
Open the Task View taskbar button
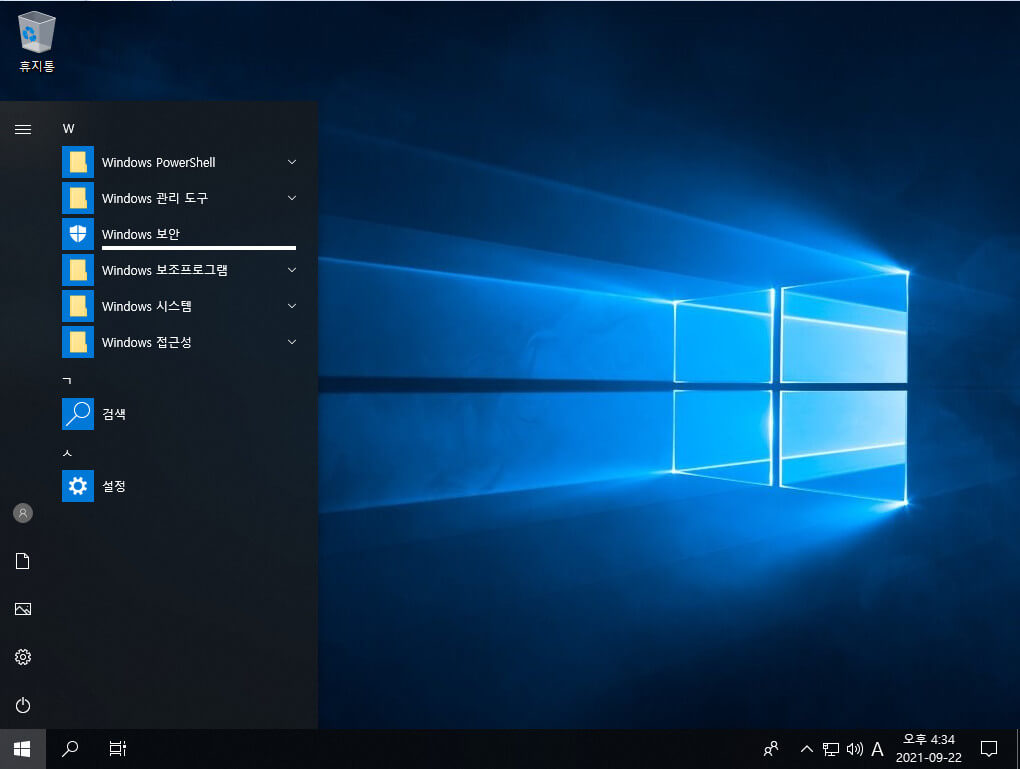pyautogui.click(x=118, y=749)
